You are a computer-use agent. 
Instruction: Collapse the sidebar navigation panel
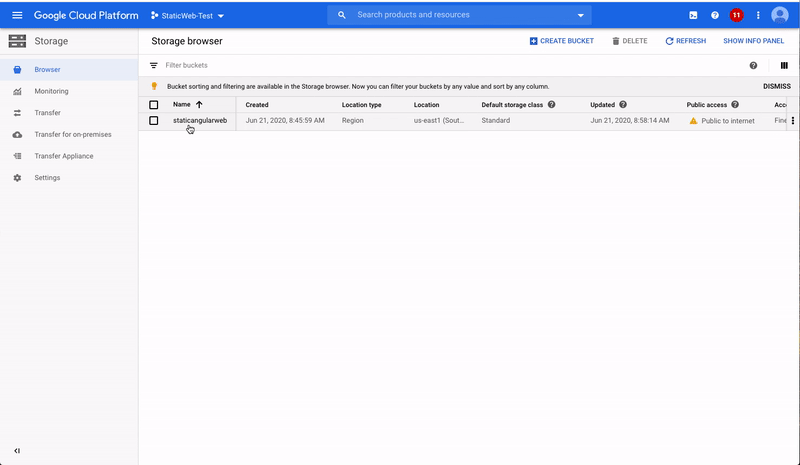point(17,451)
